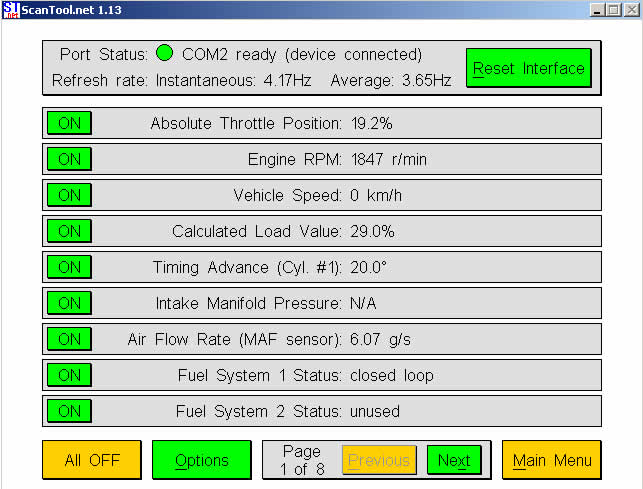Toggle Air Flow Rate MAF sensor
643x489 pixels.
69,340
